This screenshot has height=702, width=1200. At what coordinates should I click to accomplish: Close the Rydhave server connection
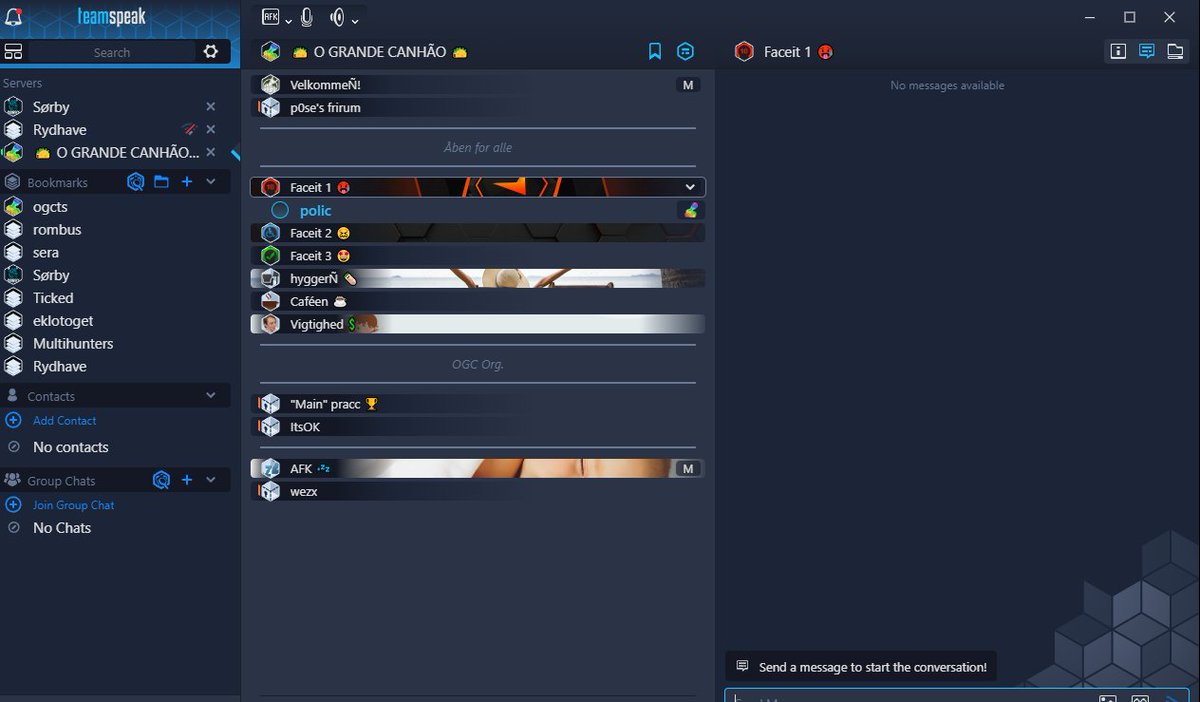click(211, 130)
